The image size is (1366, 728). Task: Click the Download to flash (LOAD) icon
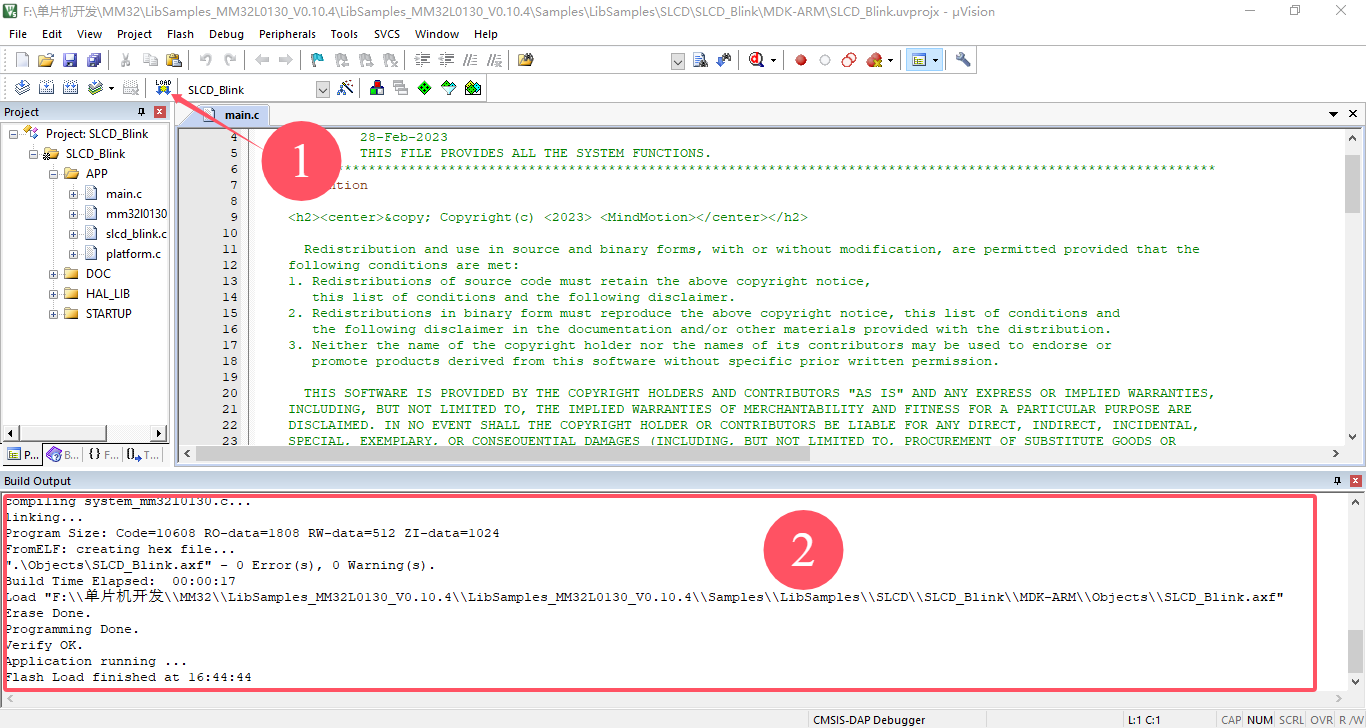pyautogui.click(x=163, y=88)
